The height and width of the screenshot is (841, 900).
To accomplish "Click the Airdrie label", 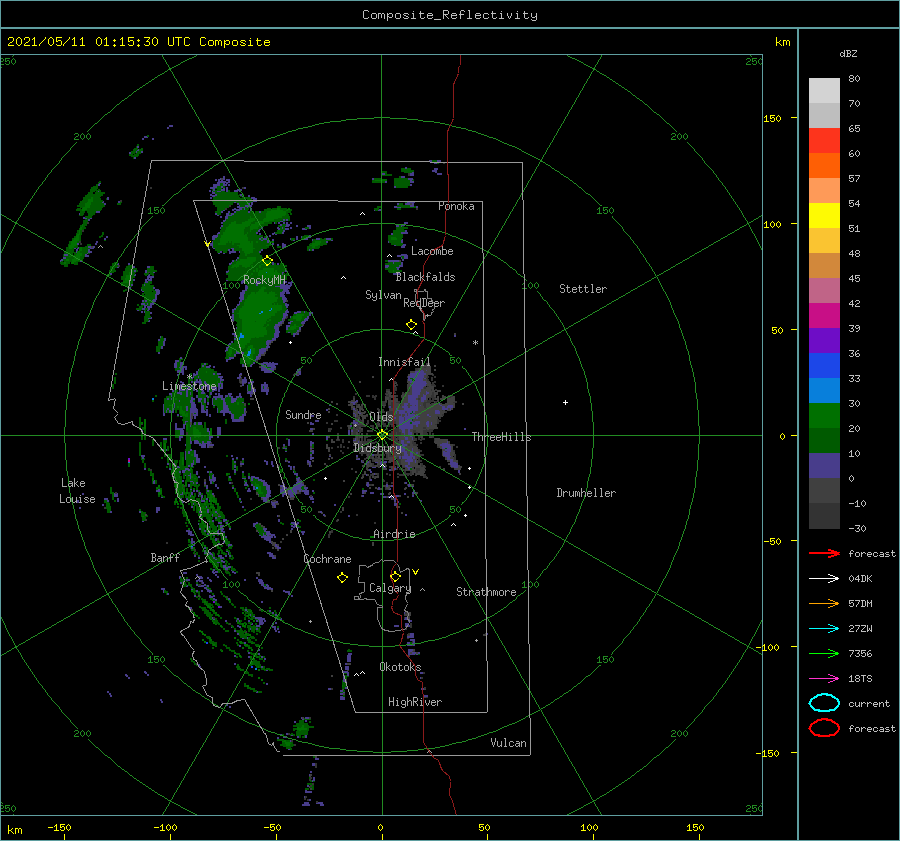I will [x=394, y=534].
